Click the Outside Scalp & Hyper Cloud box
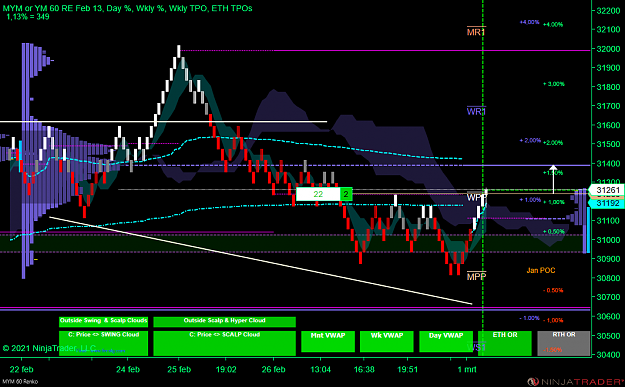 coord(224,321)
